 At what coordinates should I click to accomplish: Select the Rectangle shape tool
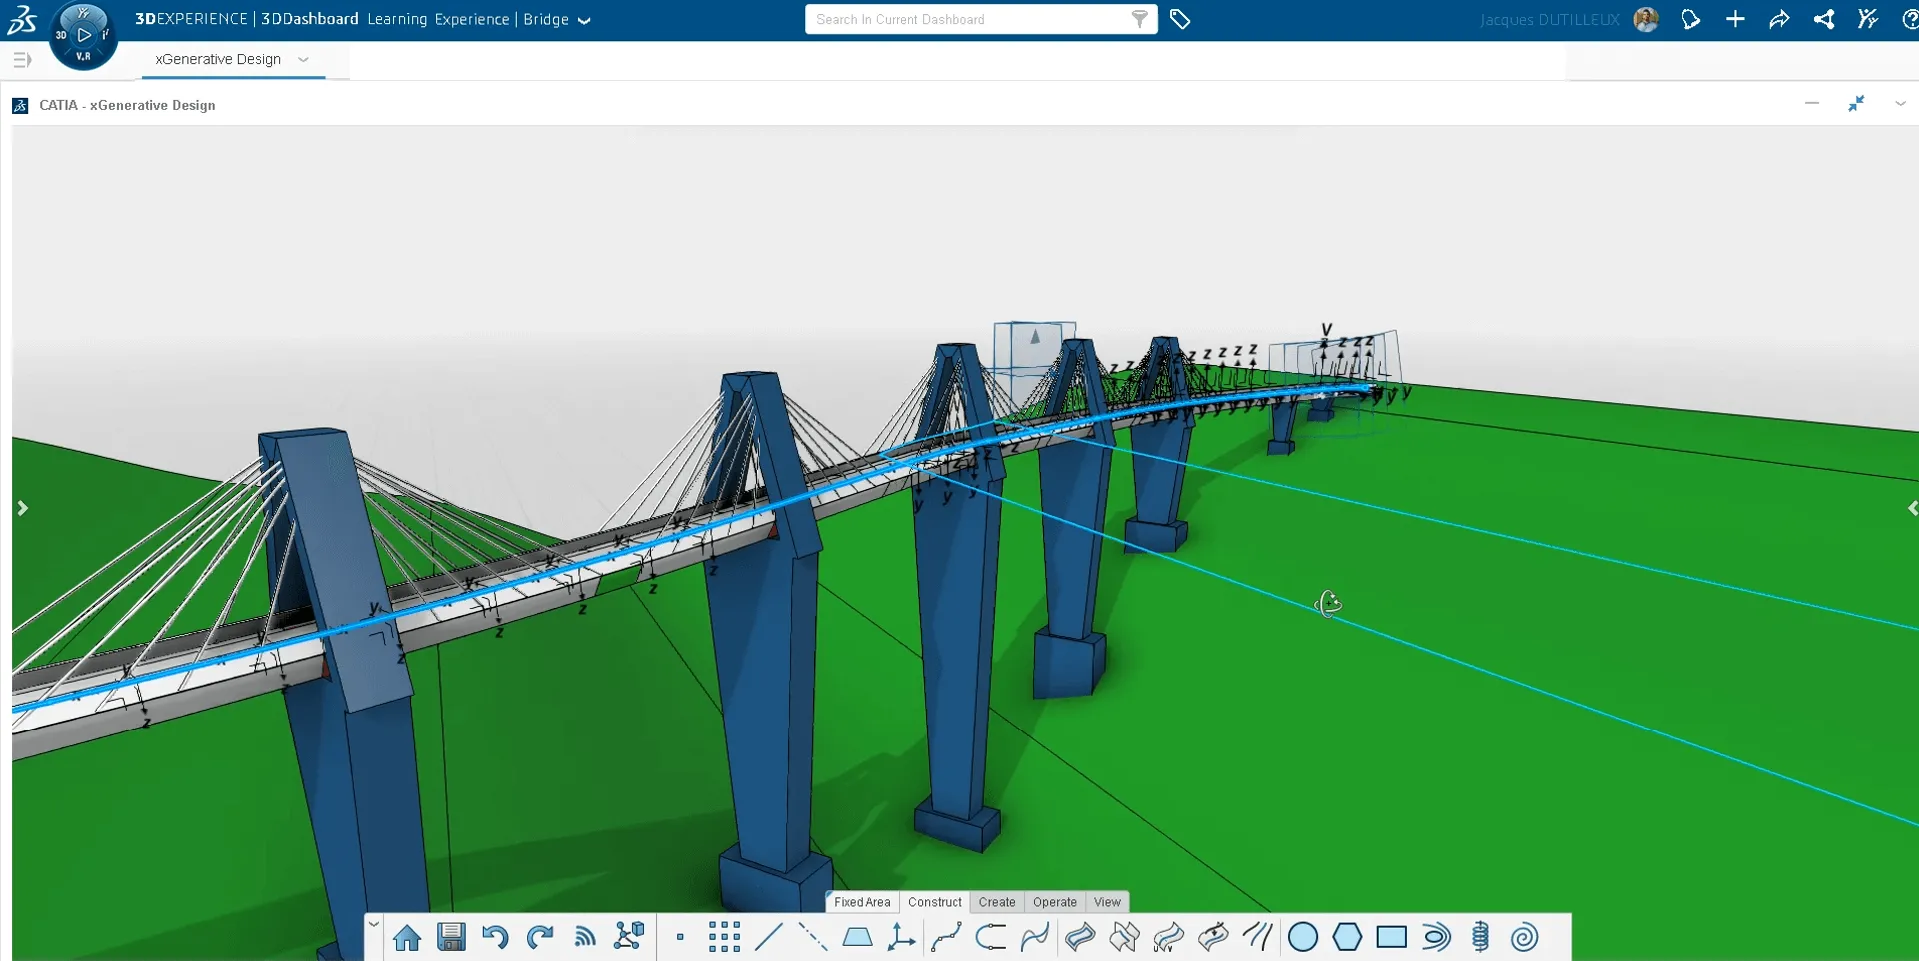coord(1391,938)
